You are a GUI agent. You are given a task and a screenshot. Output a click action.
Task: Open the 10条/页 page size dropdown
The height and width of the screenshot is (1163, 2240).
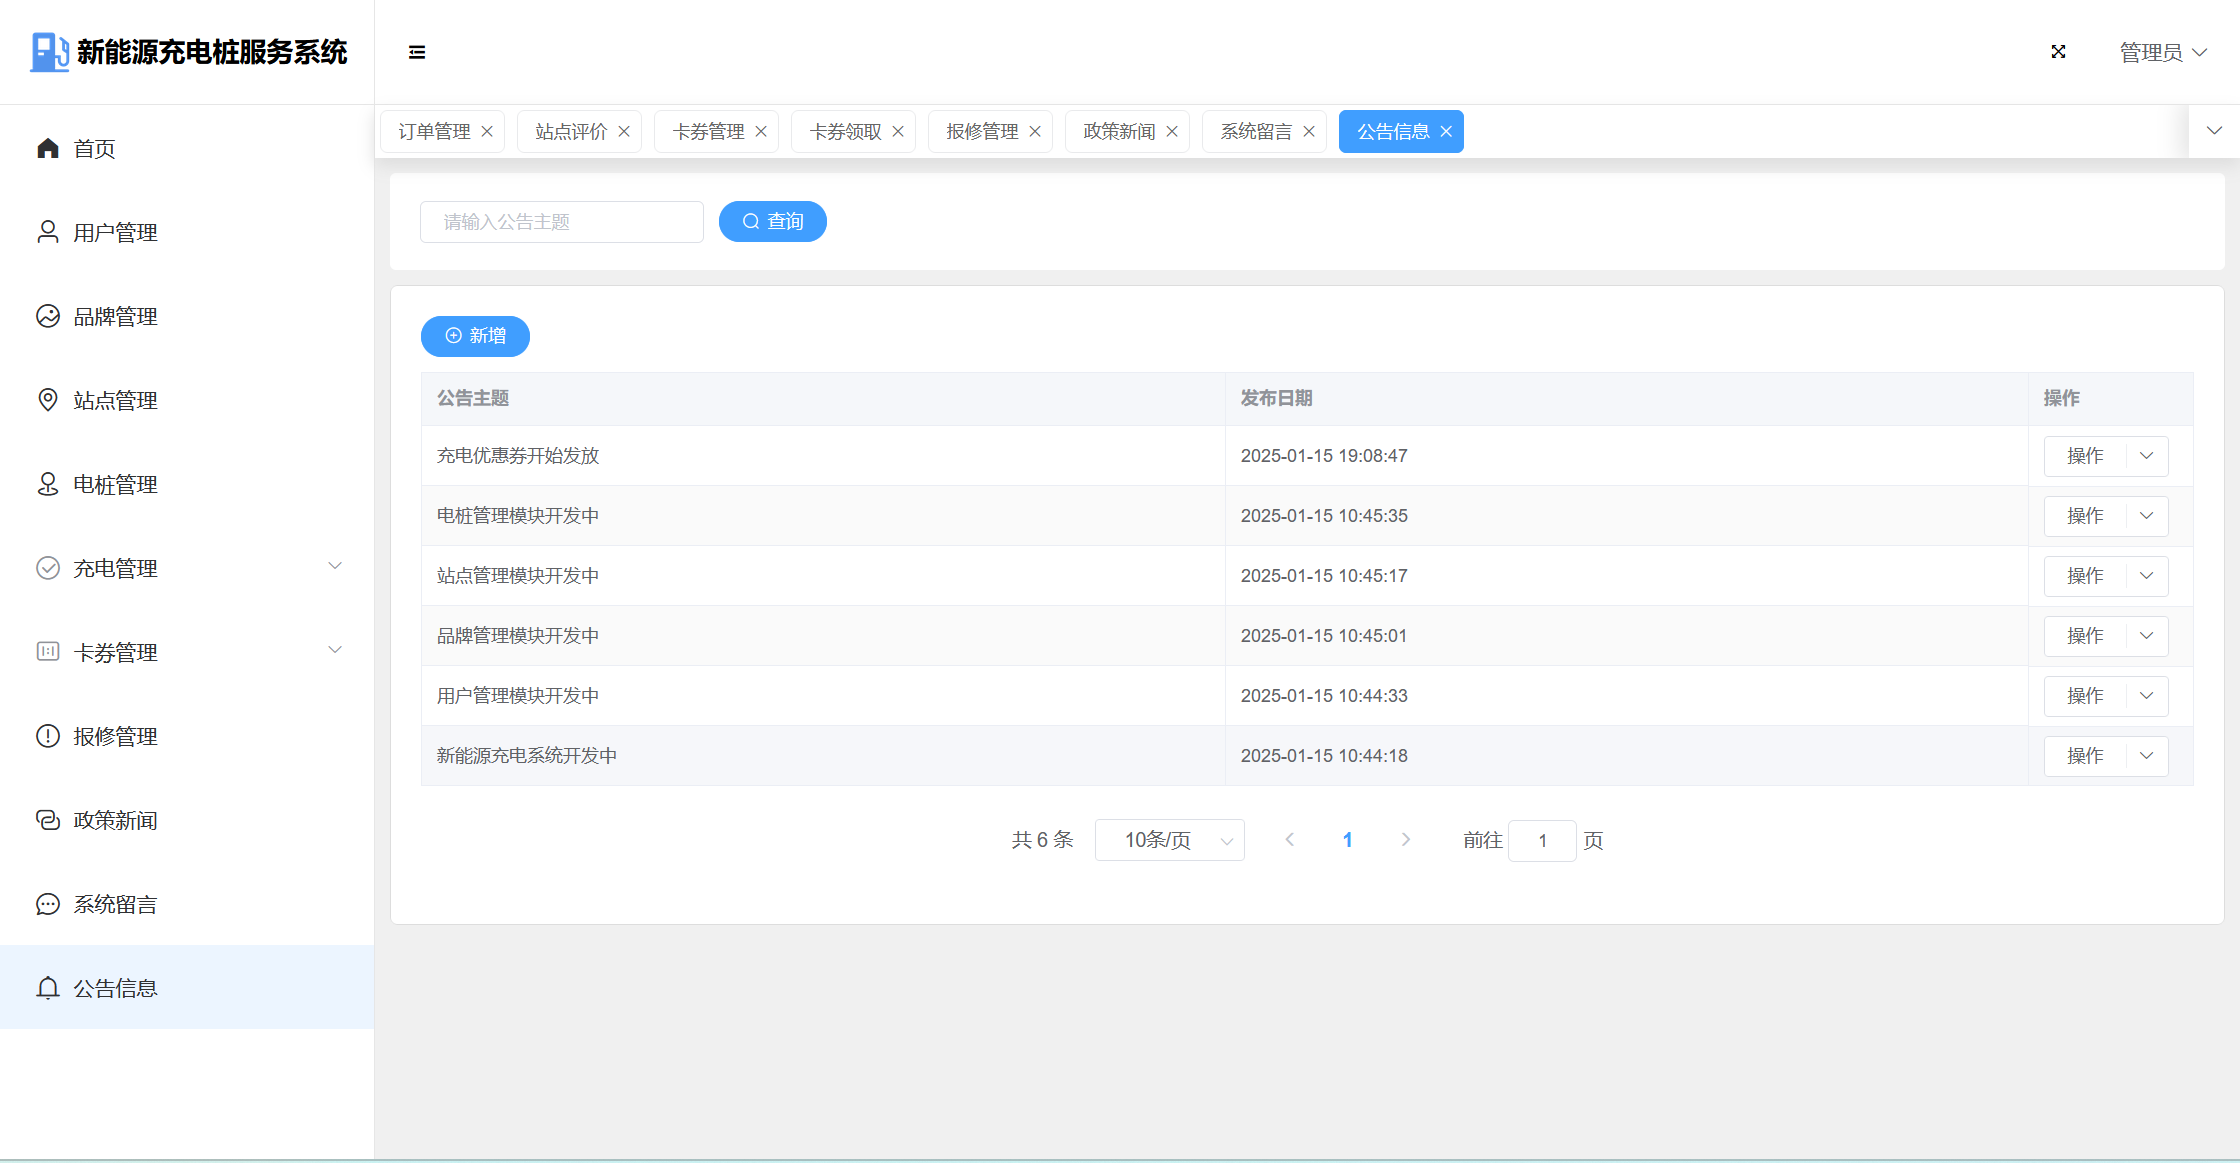[1169, 840]
